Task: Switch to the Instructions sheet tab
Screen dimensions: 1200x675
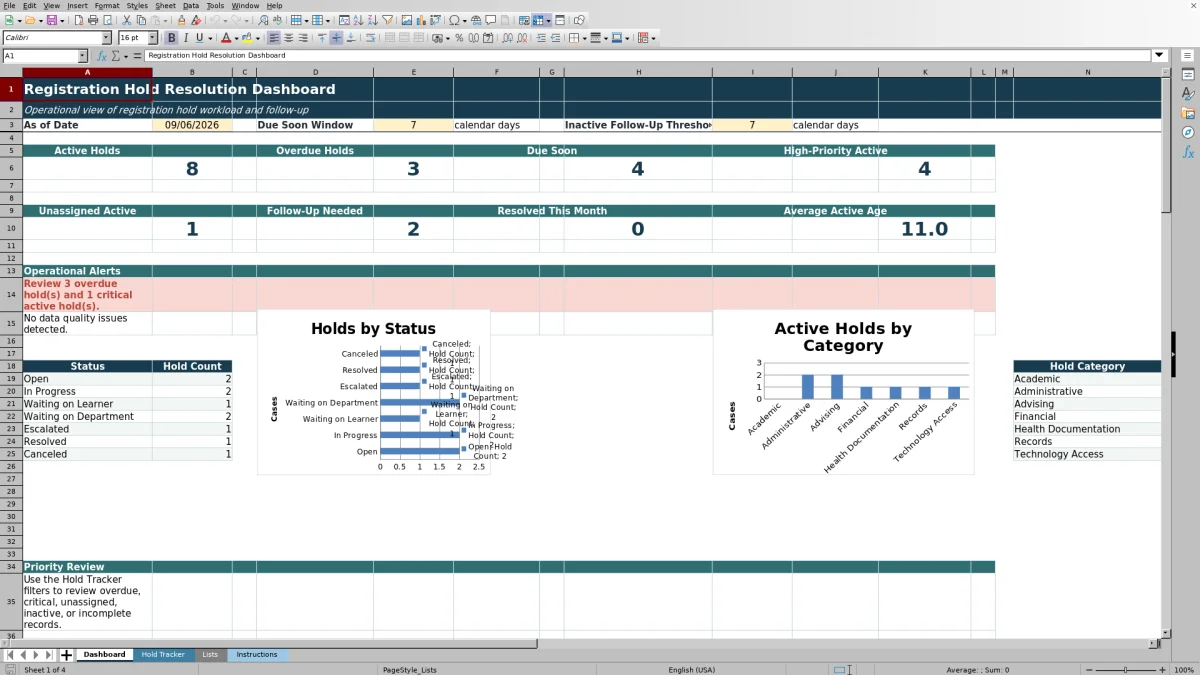Action: click(x=257, y=655)
